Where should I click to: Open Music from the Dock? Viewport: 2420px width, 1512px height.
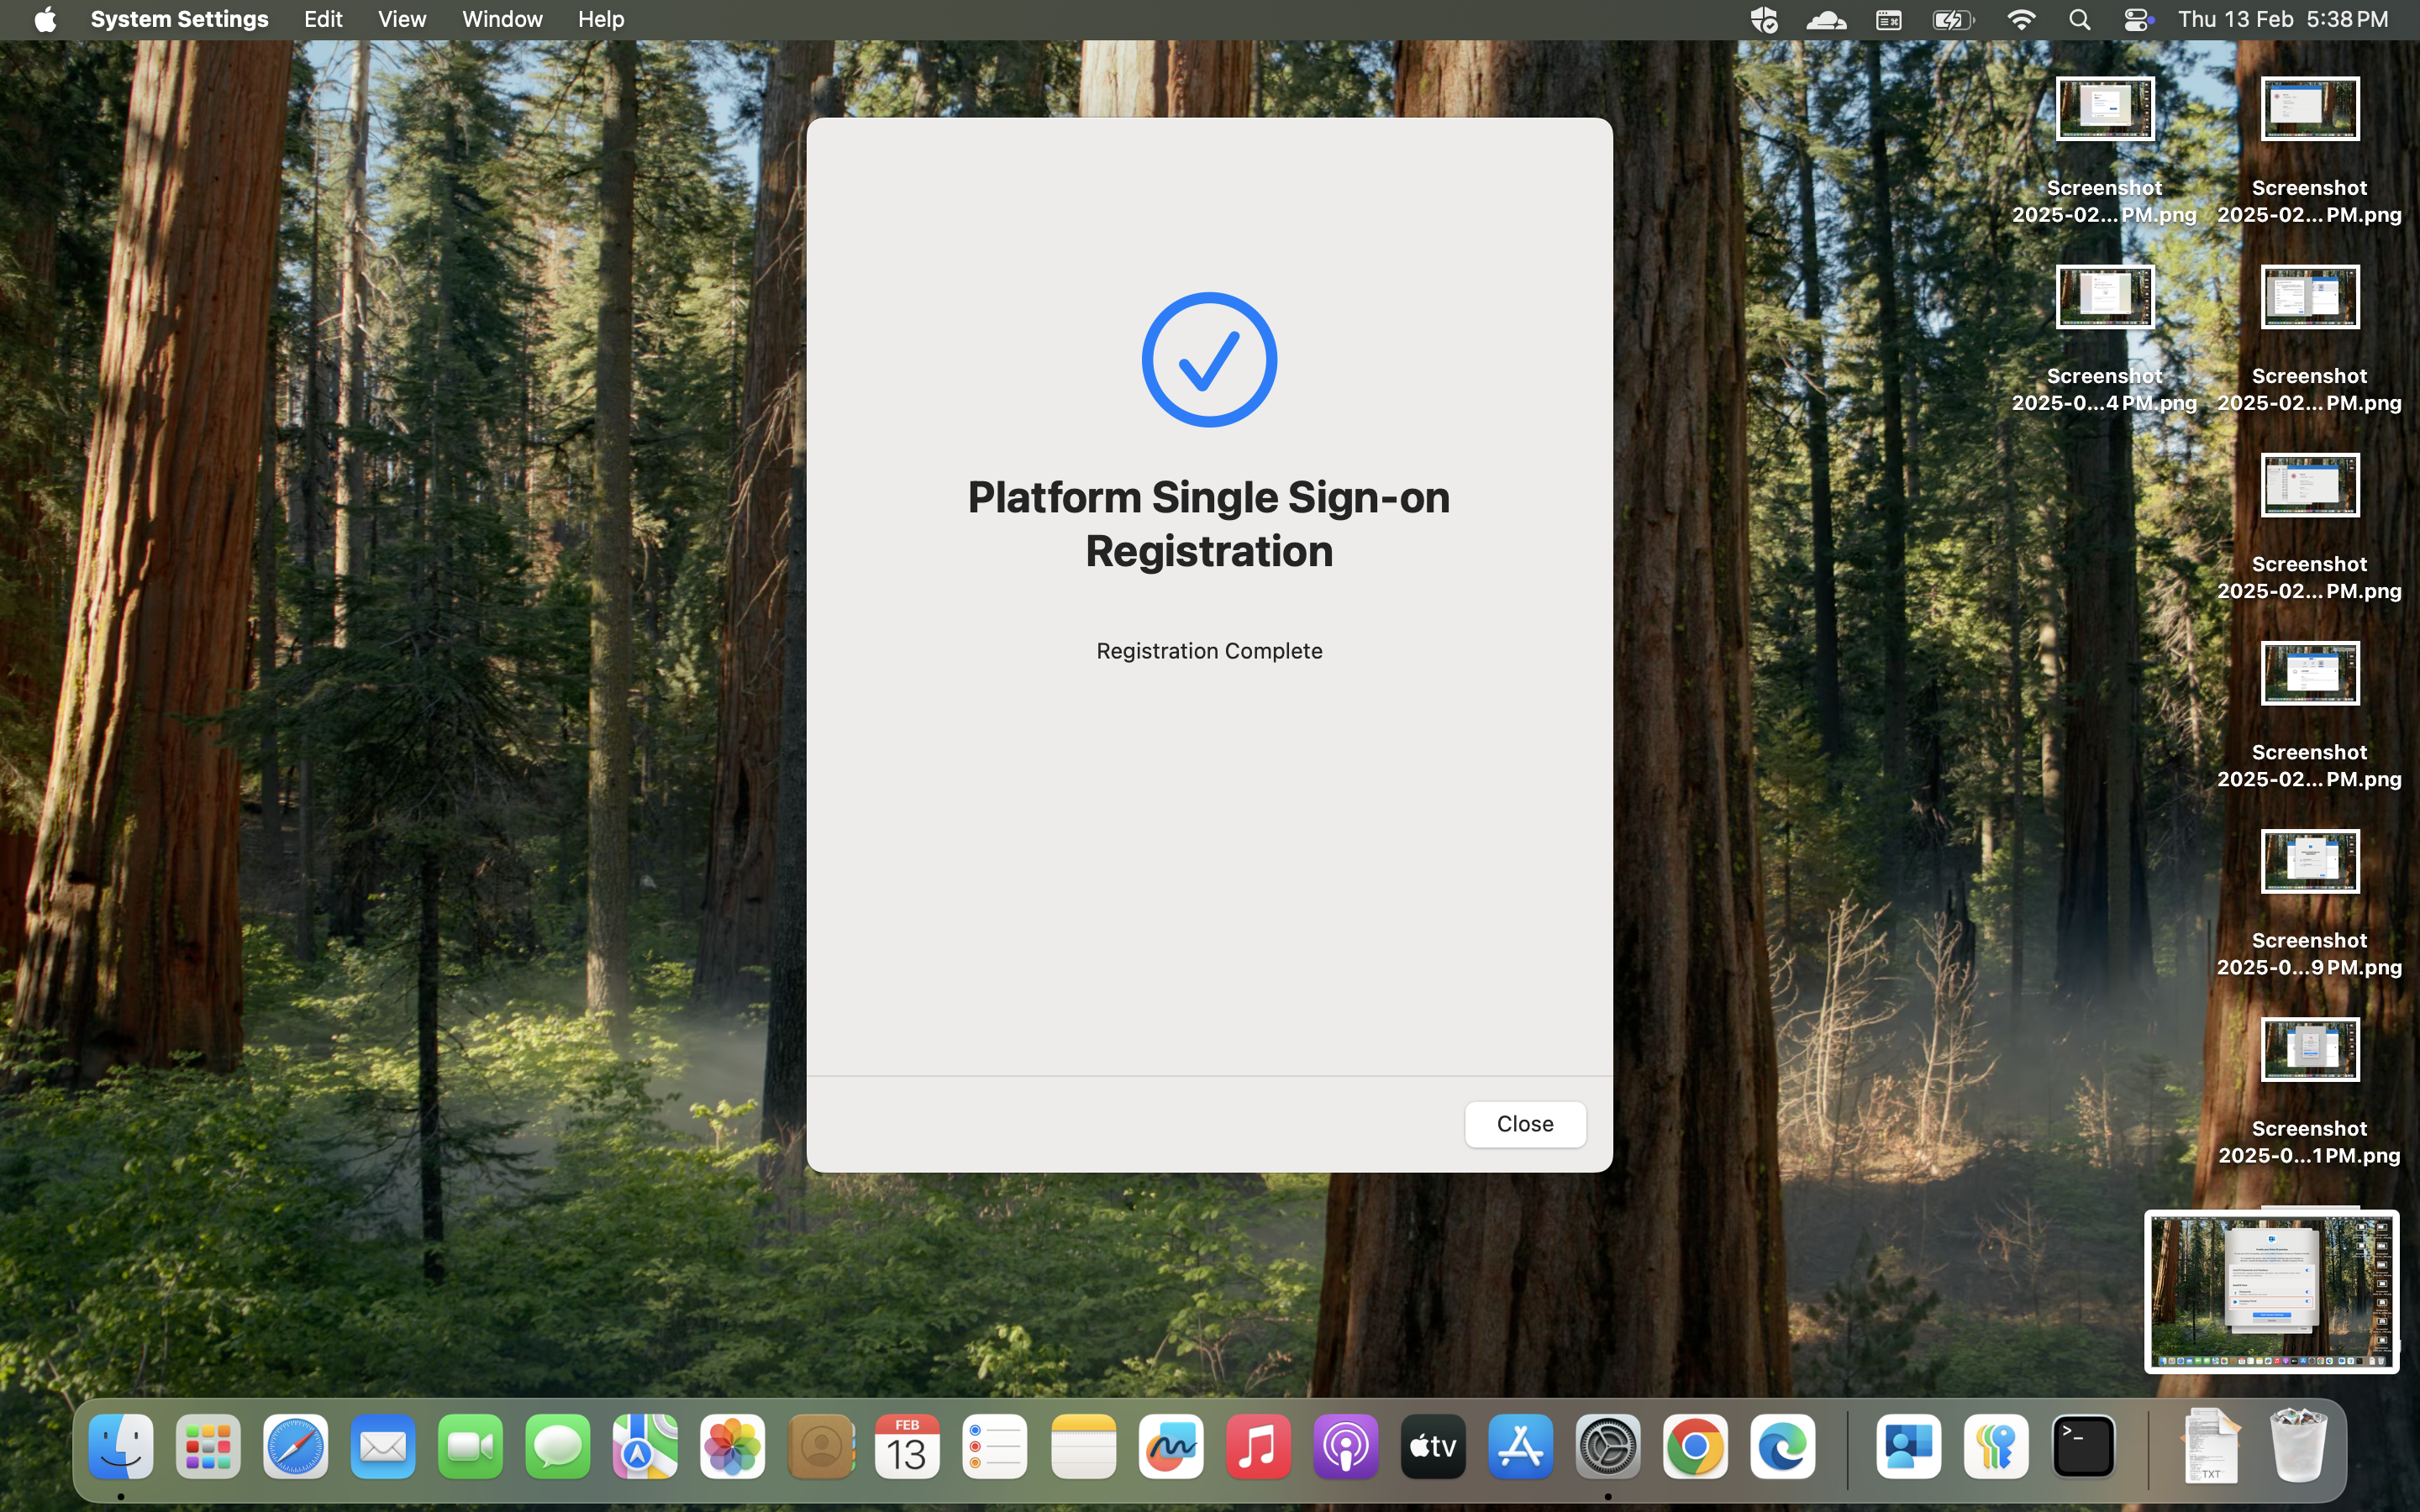coord(1258,1446)
